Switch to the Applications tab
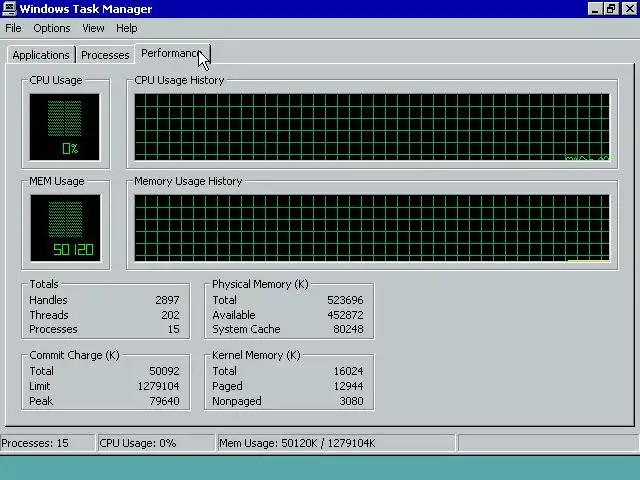This screenshot has width=640, height=480. click(41, 55)
